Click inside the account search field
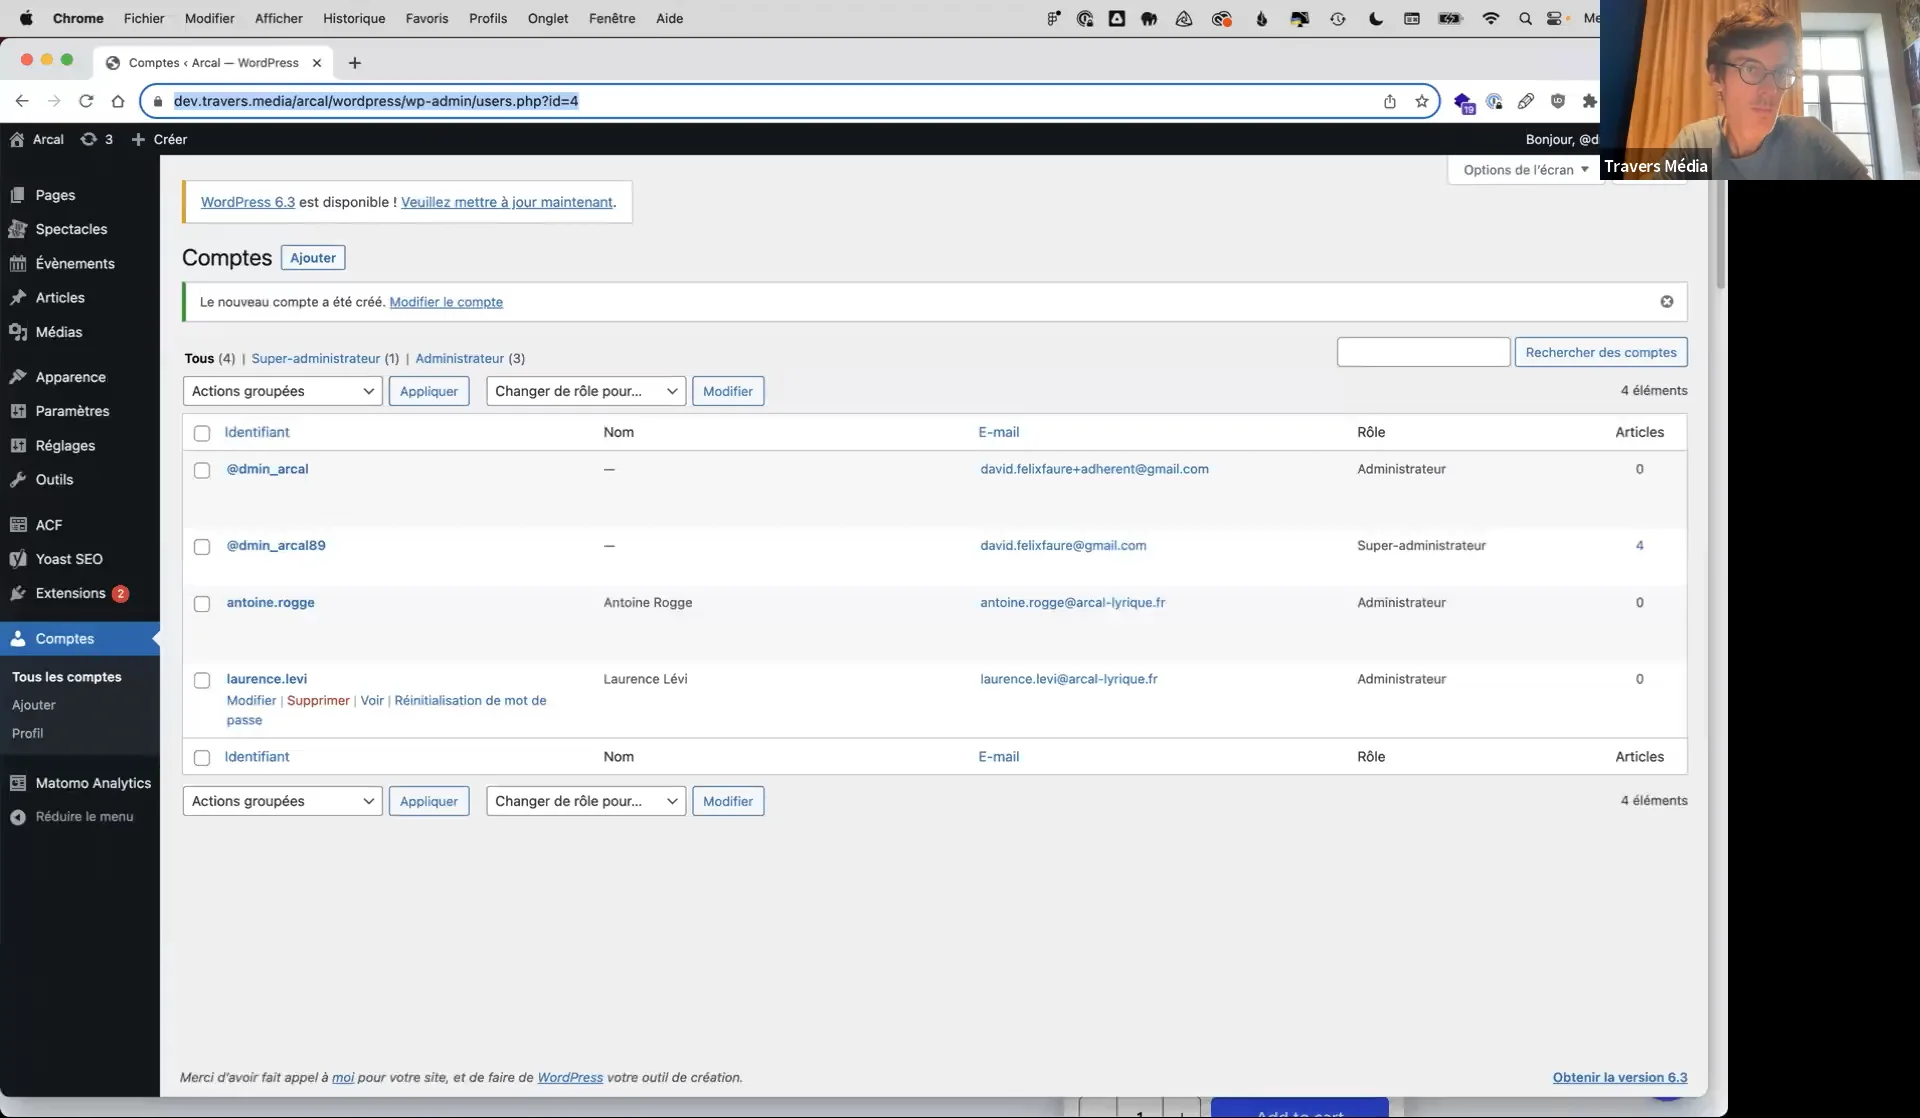 1422,351
